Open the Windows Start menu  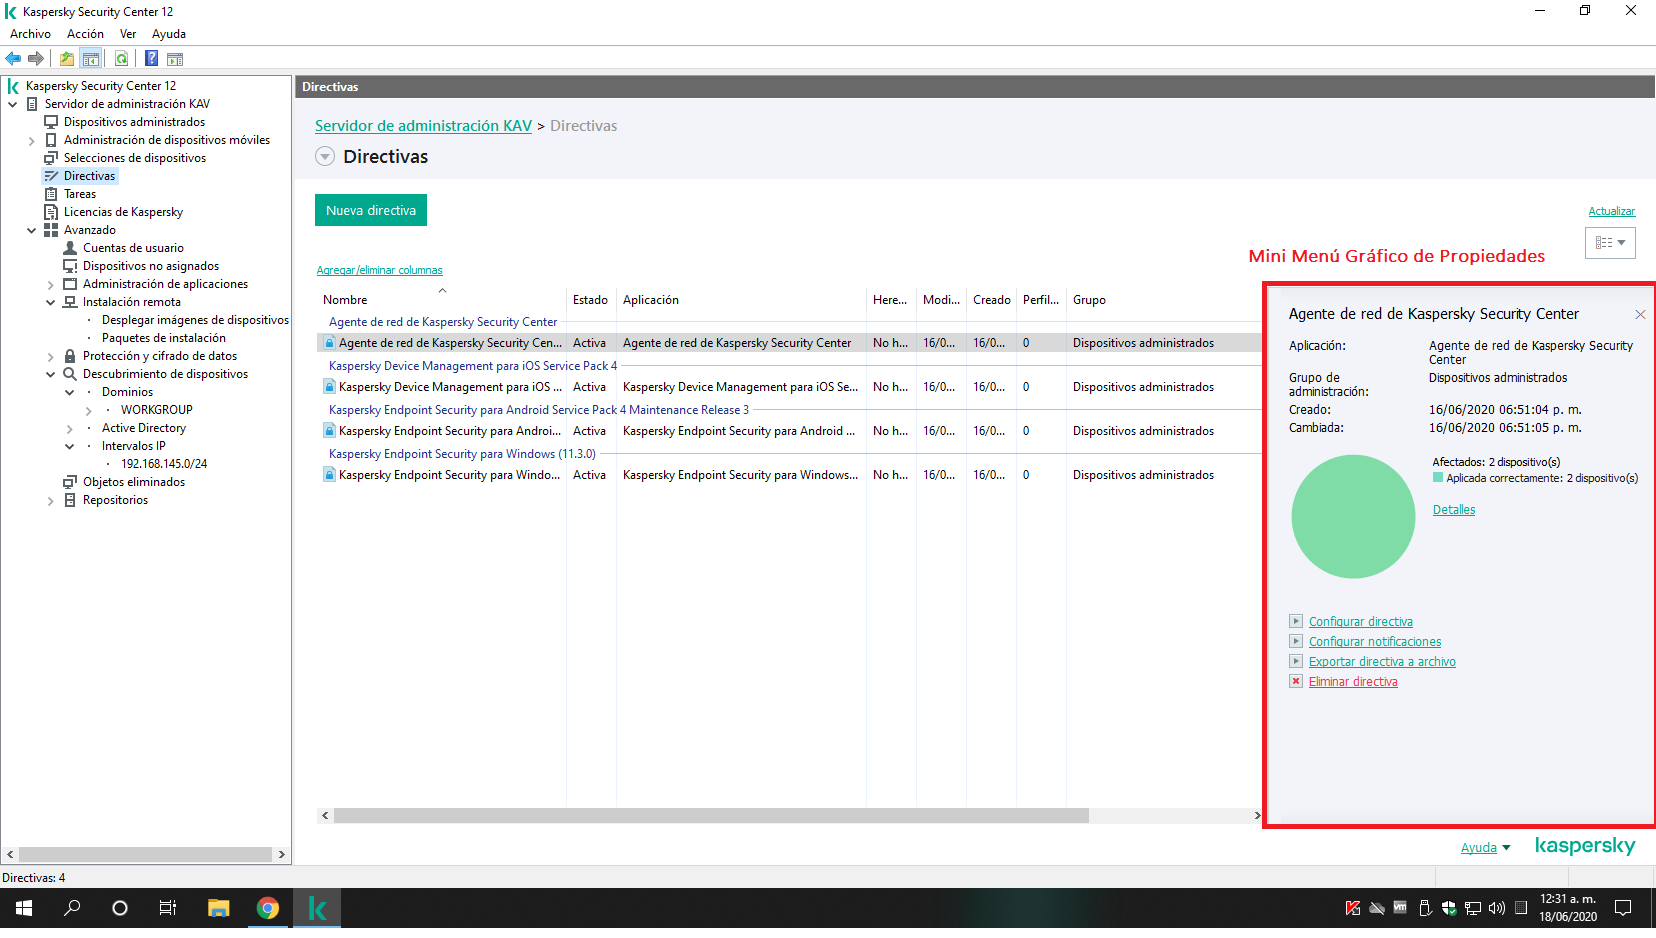[x=24, y=908]
